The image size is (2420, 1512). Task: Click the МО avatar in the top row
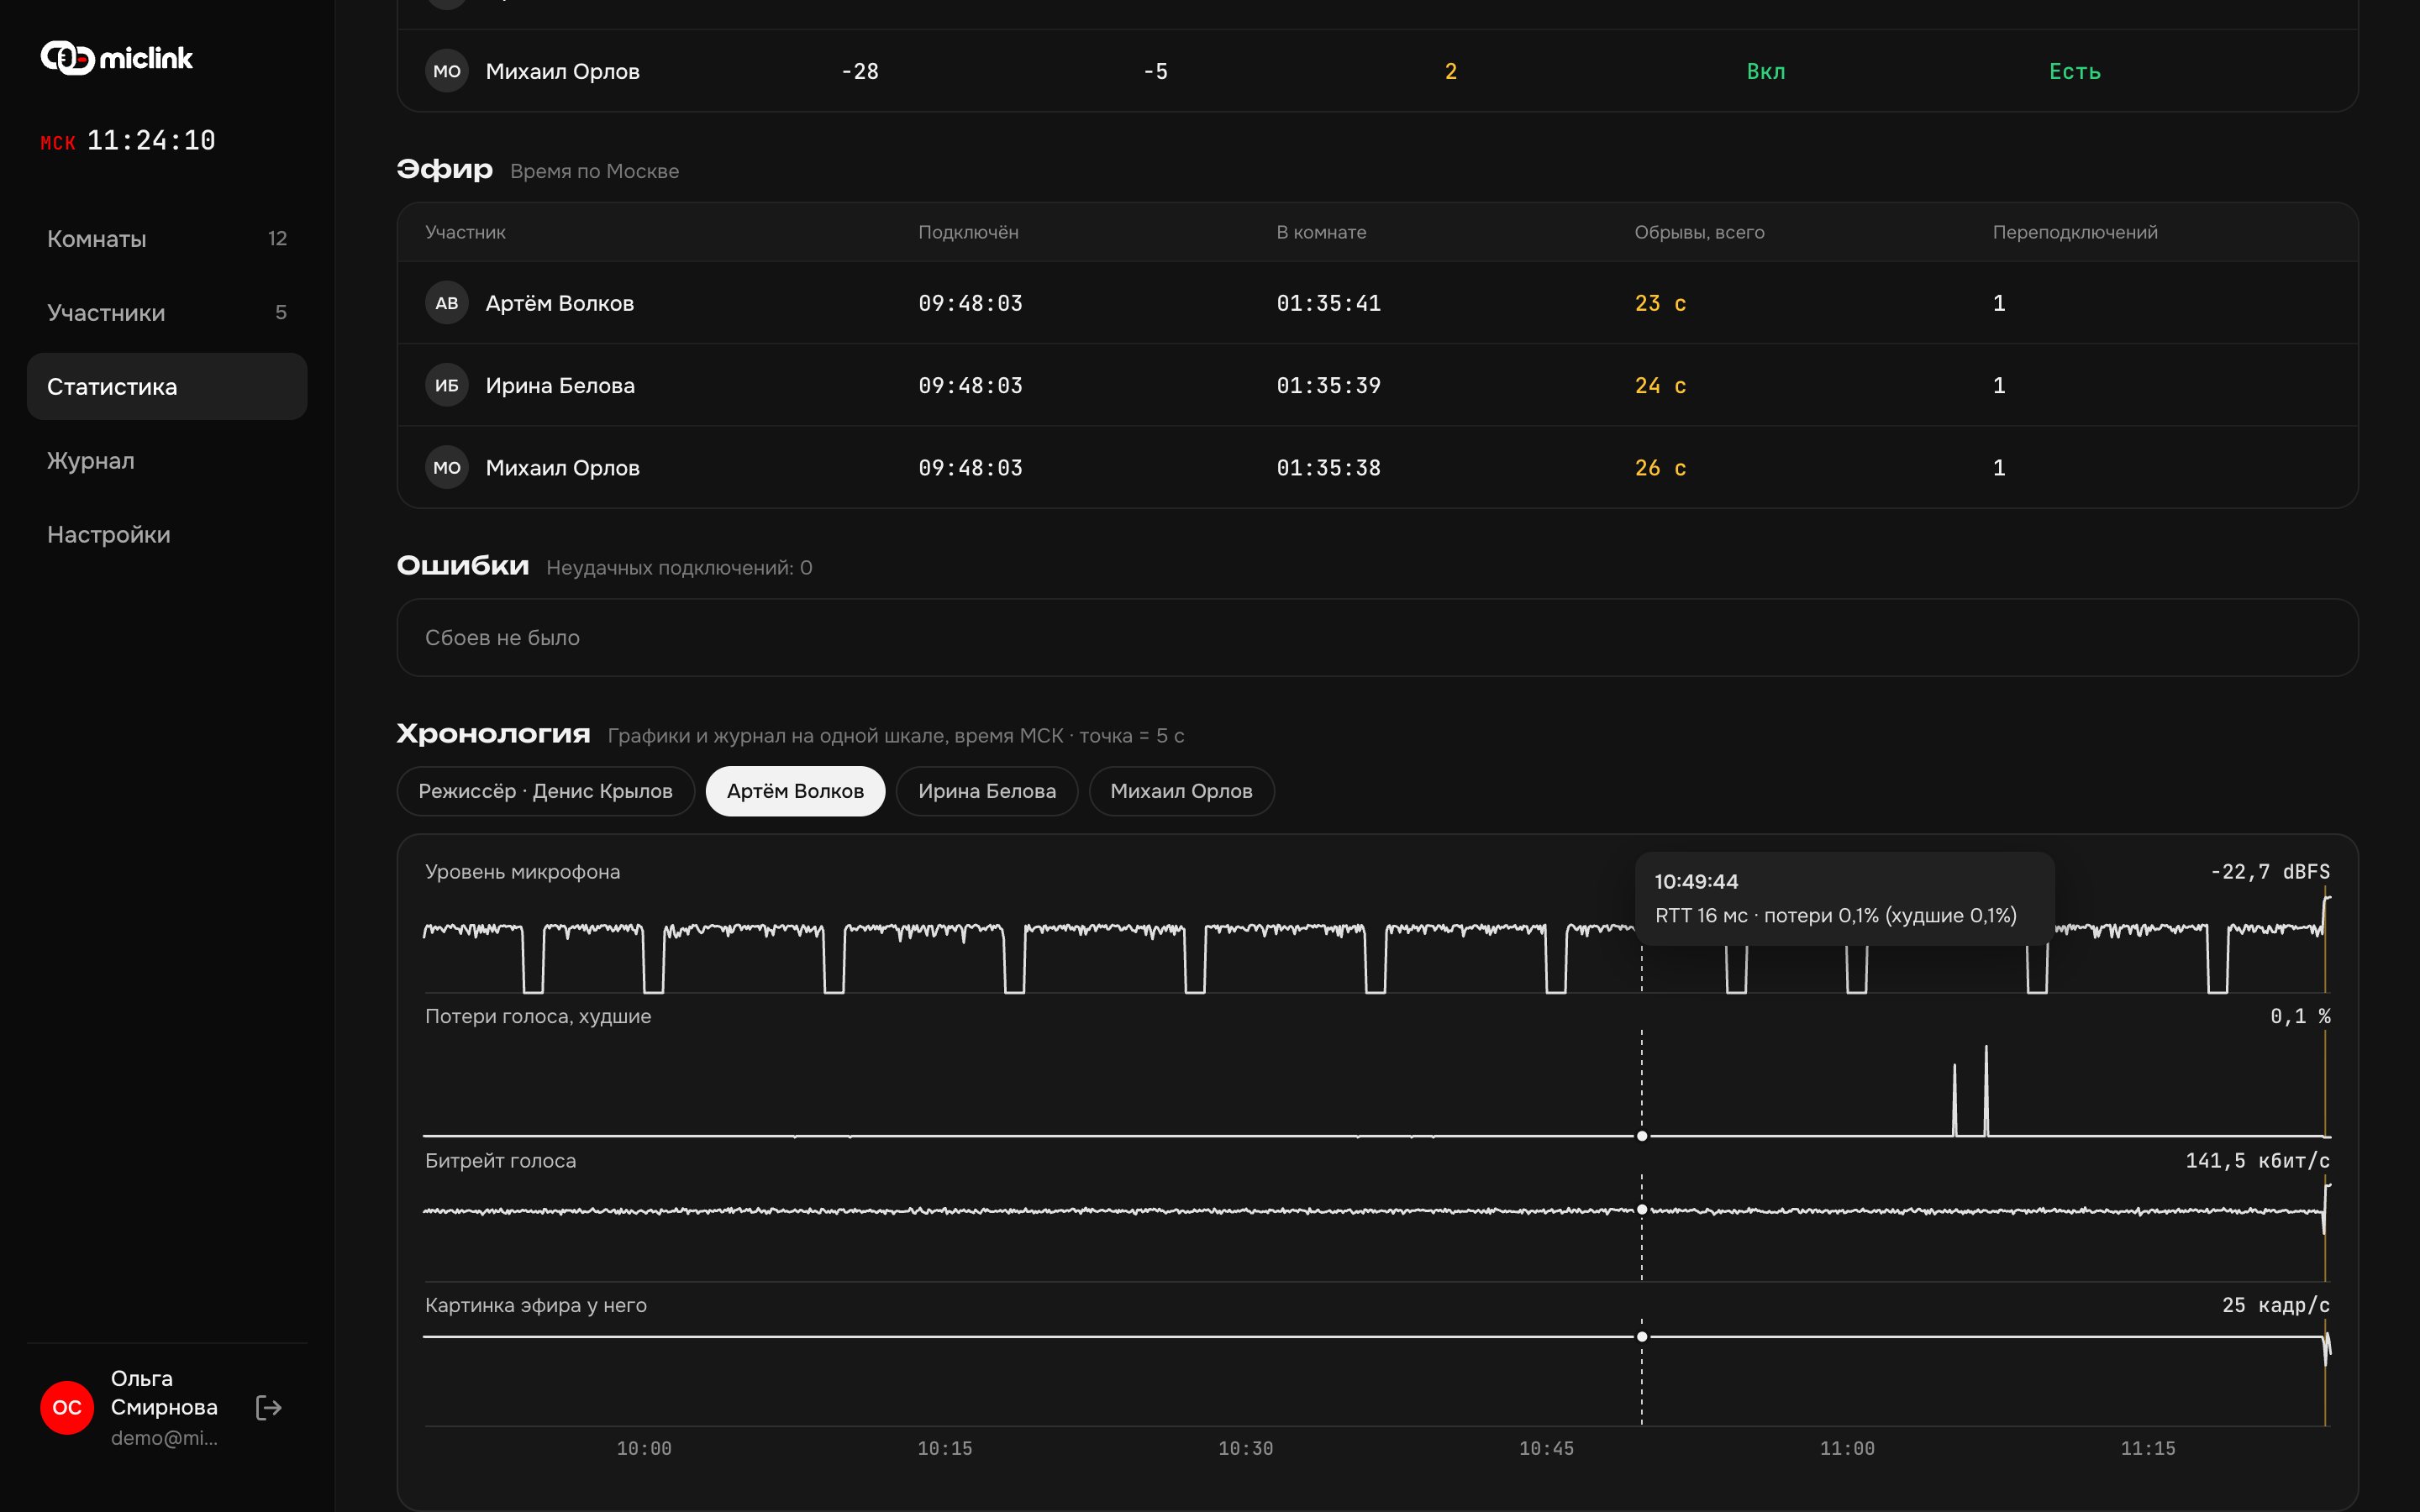click(x=447, y=71)
